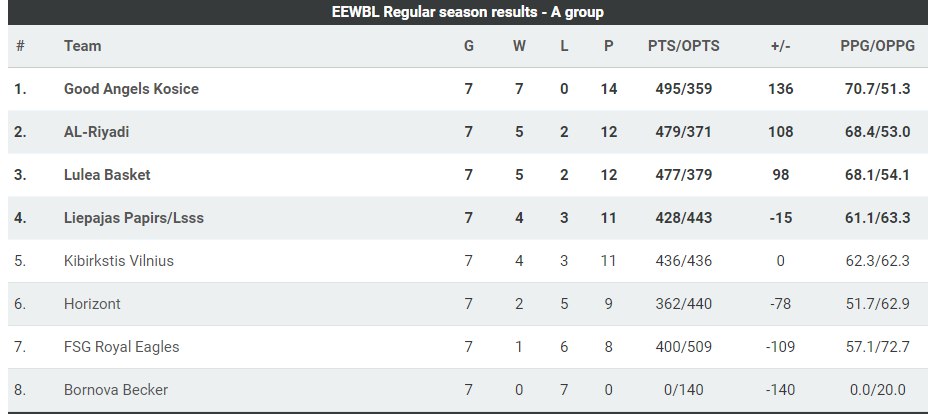
Task: Select Lulea Basket team name
Action: tap(107, 175)
